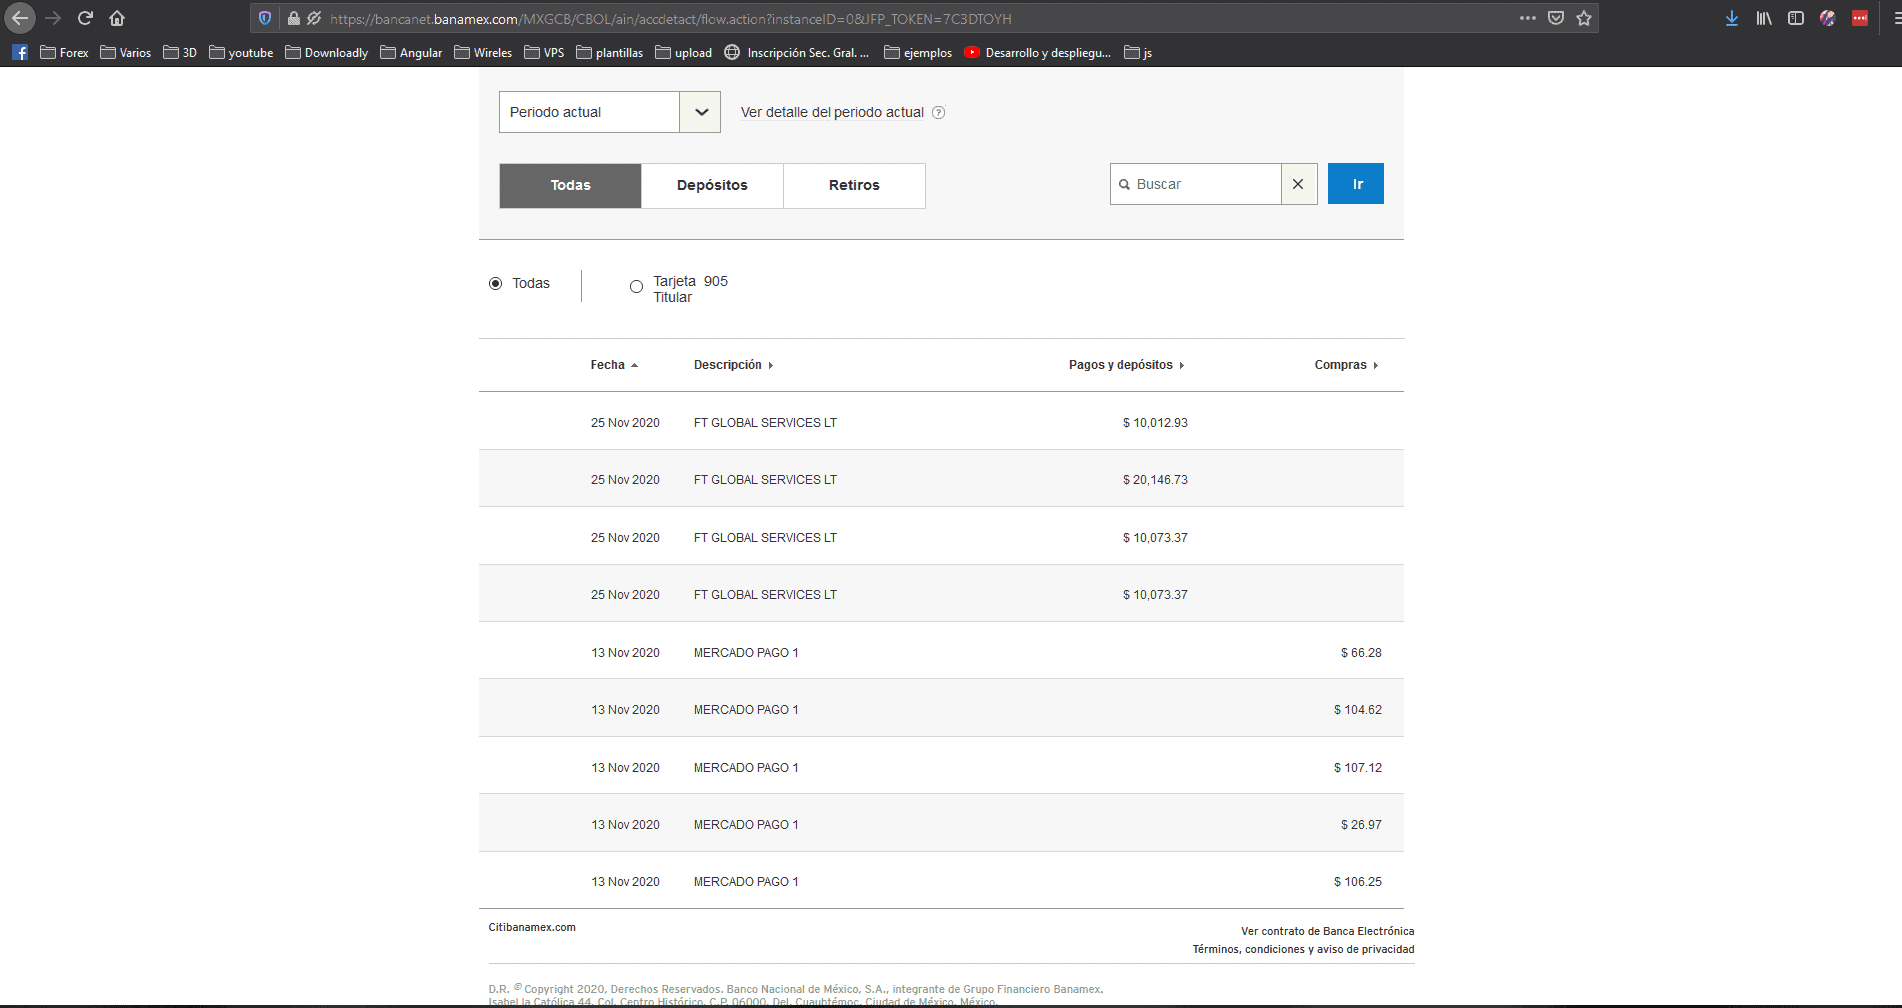Switch to the Depósitos tab

712,185
